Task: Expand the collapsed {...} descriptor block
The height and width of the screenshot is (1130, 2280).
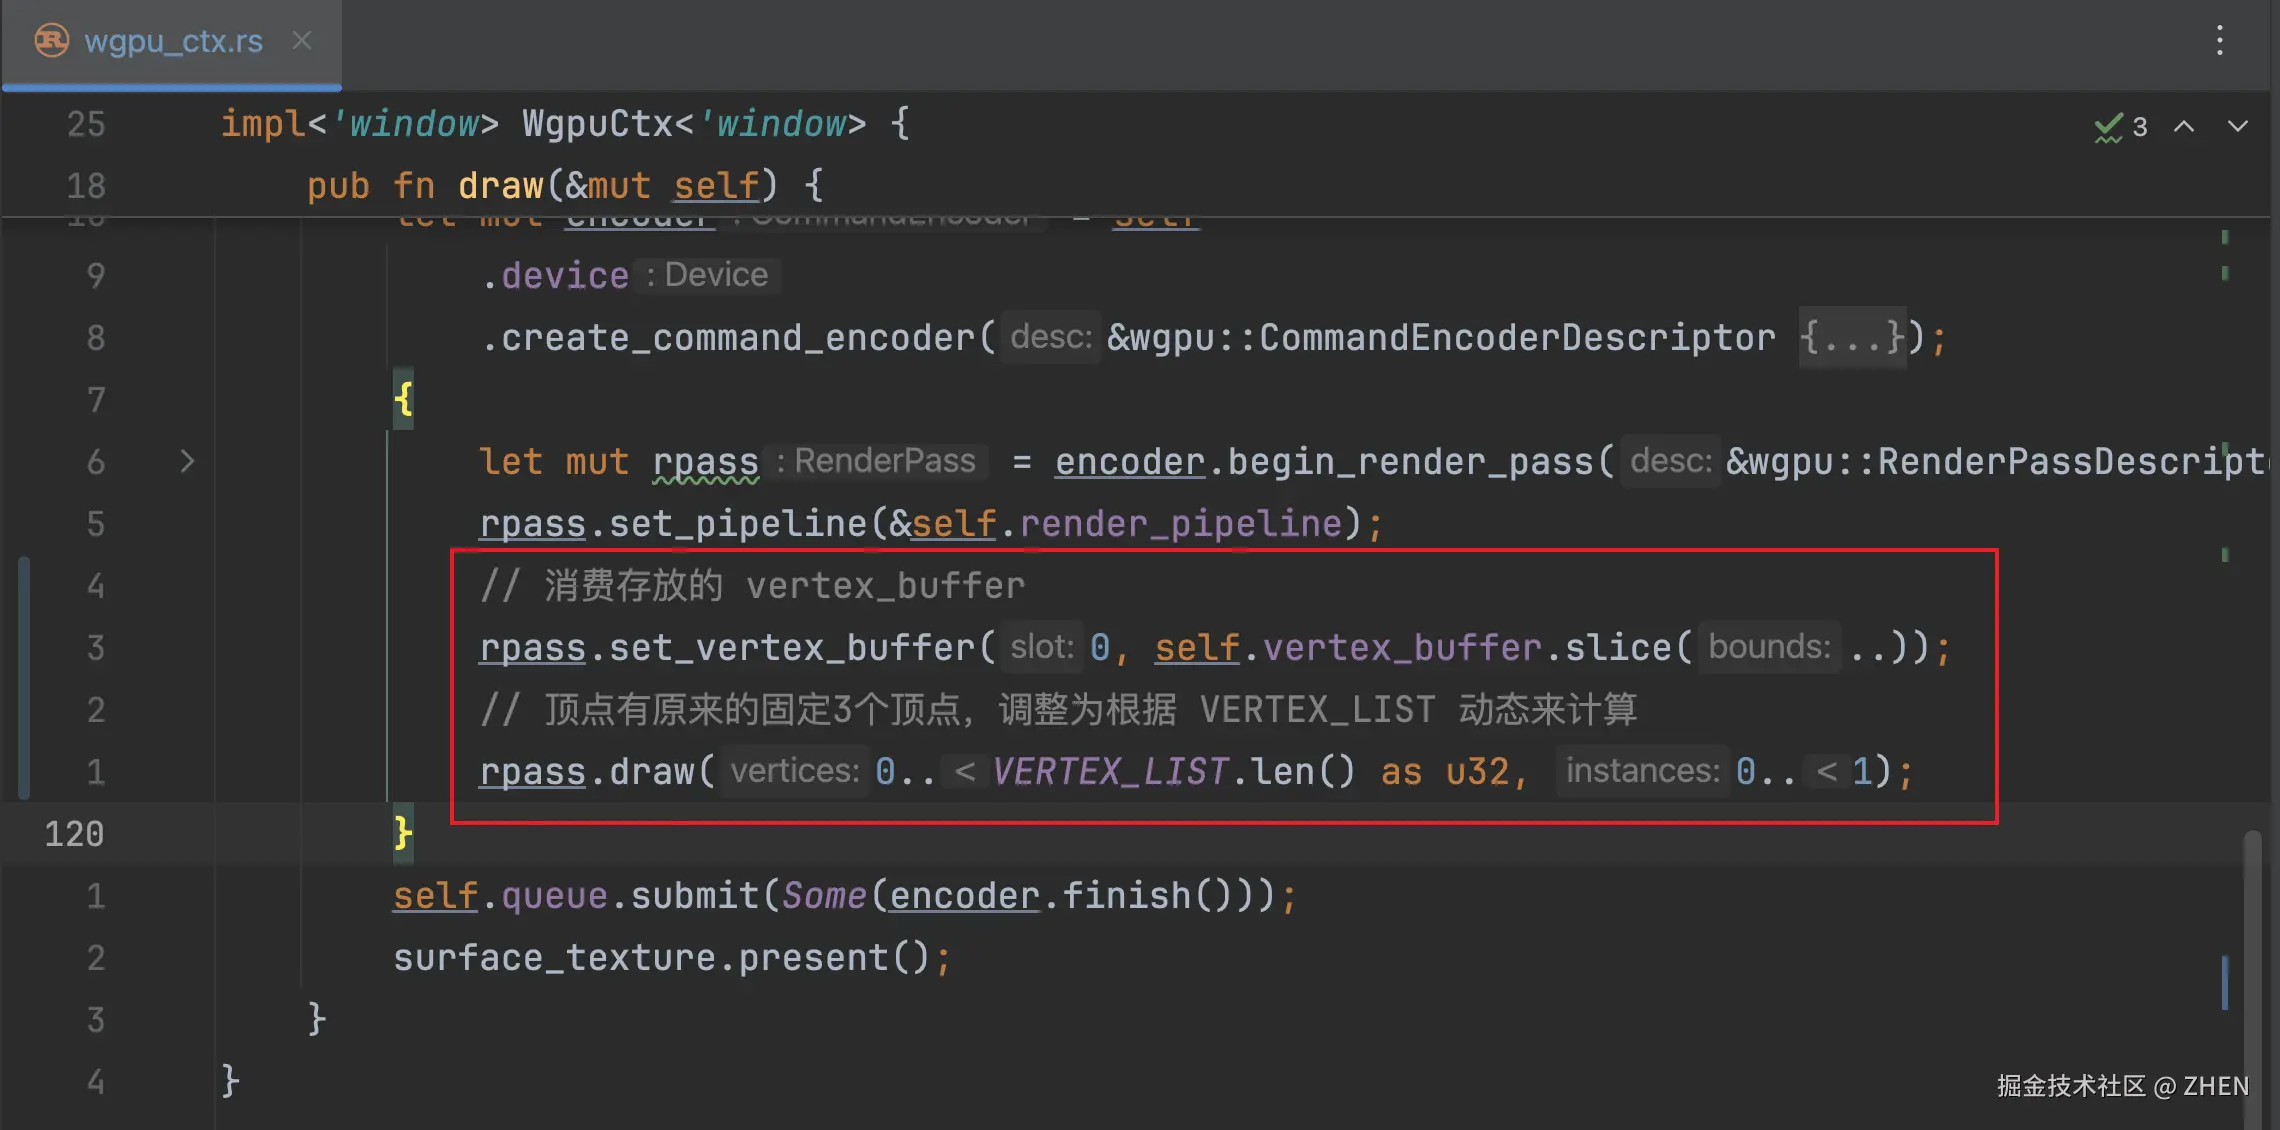Action: (1853, 338)
